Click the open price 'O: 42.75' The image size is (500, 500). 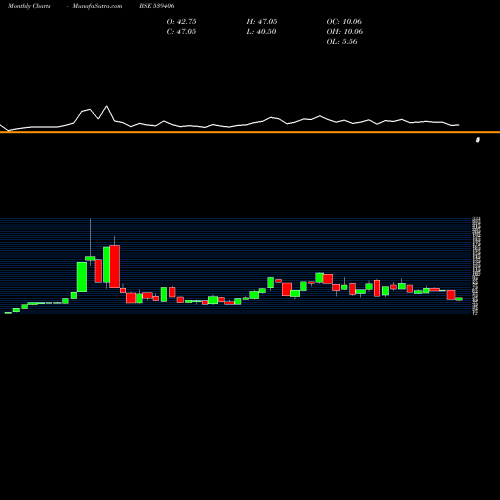pos(181,22)
